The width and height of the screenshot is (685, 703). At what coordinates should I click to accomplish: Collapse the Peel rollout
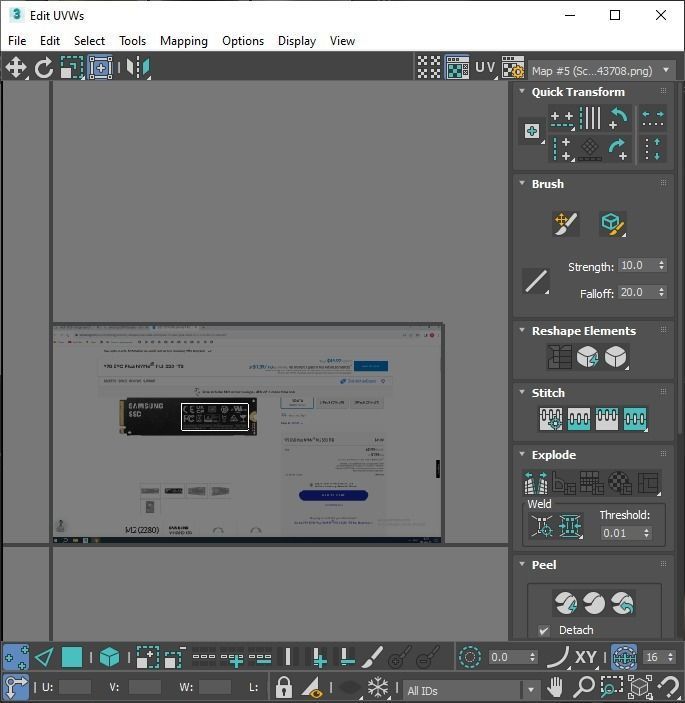[522, 564]
